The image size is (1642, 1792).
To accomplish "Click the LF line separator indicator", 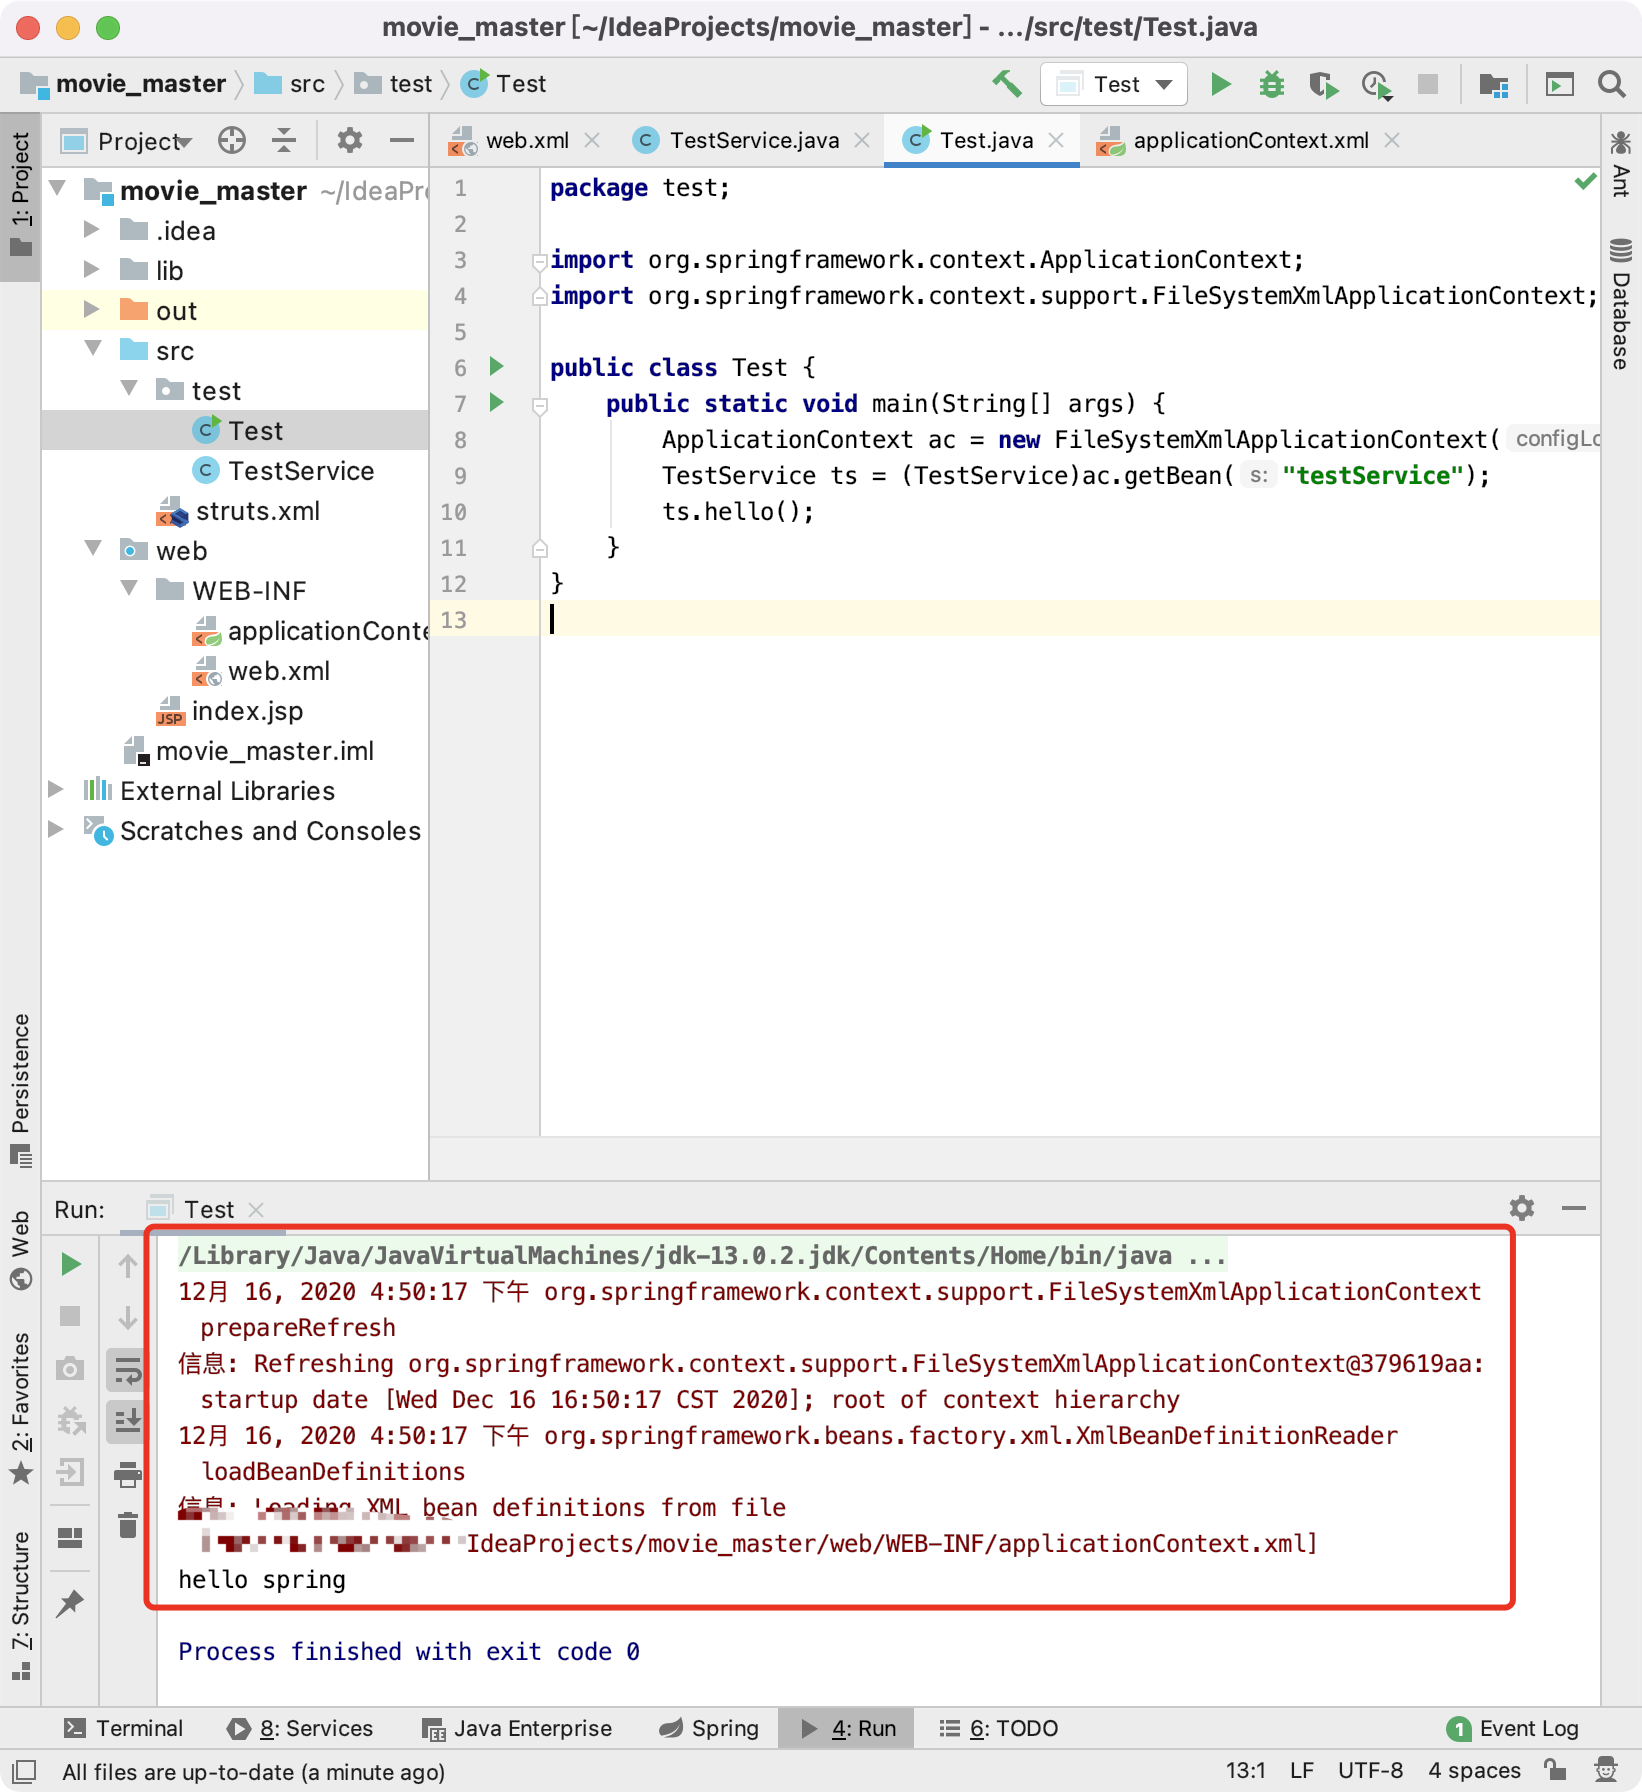I will coord(1302,1770).
